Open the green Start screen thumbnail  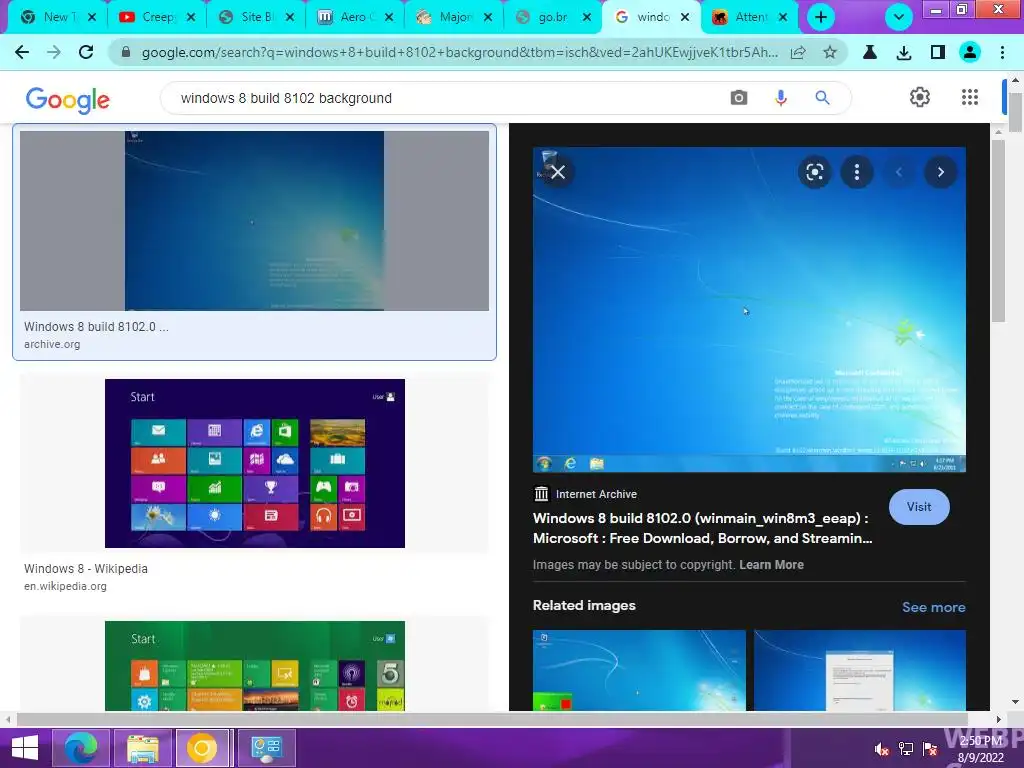pos(255,665)
